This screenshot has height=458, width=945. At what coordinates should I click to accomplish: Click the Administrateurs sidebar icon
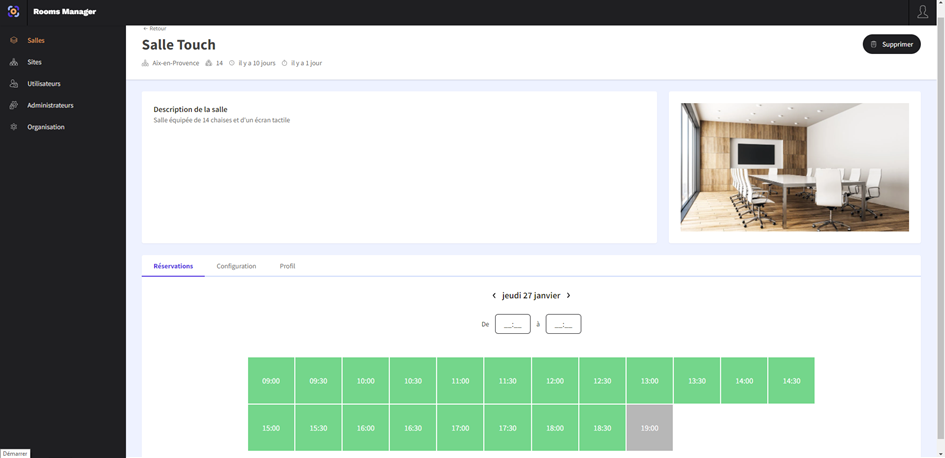14,105
